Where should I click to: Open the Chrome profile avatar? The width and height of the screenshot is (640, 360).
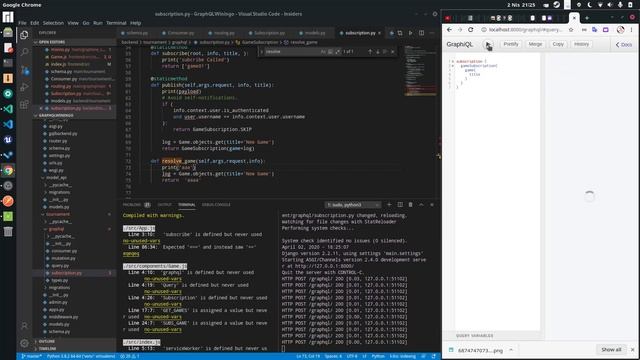click(620, 30)
